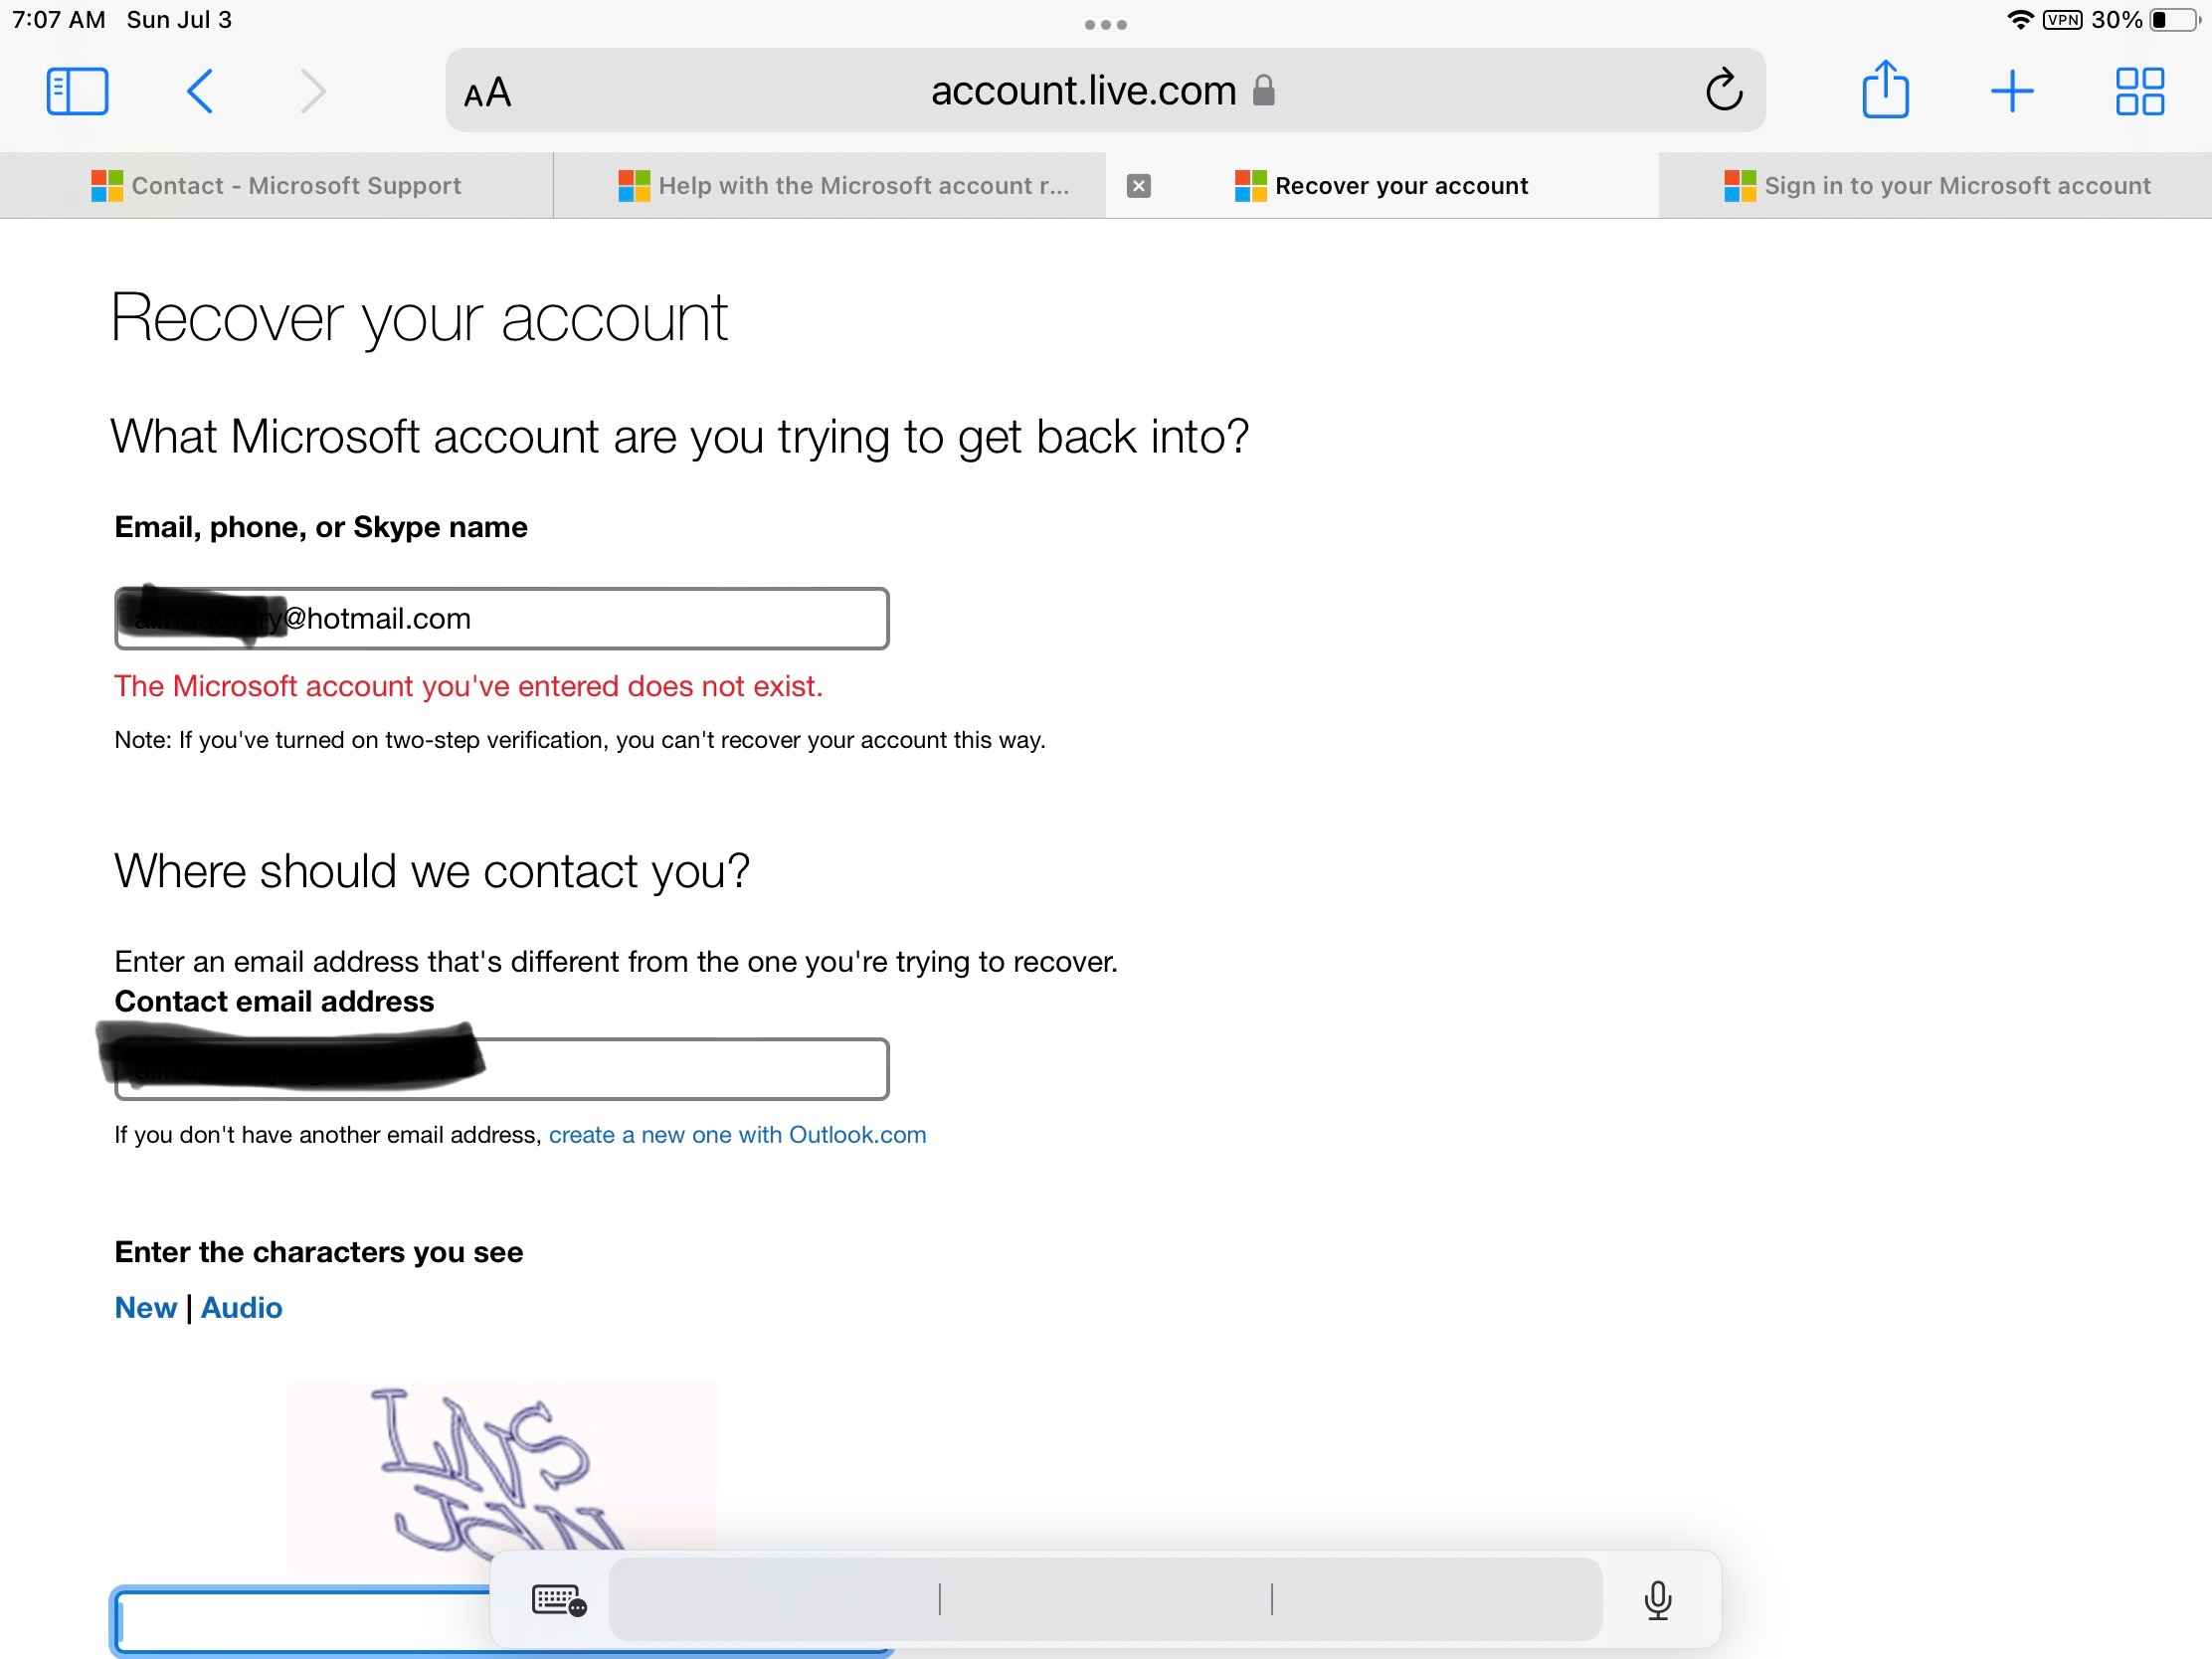This screenshot has width=2212, height=1659.
Task: Tap the keyboard bar suggestion area
Action: [x=1105, y=1600]
